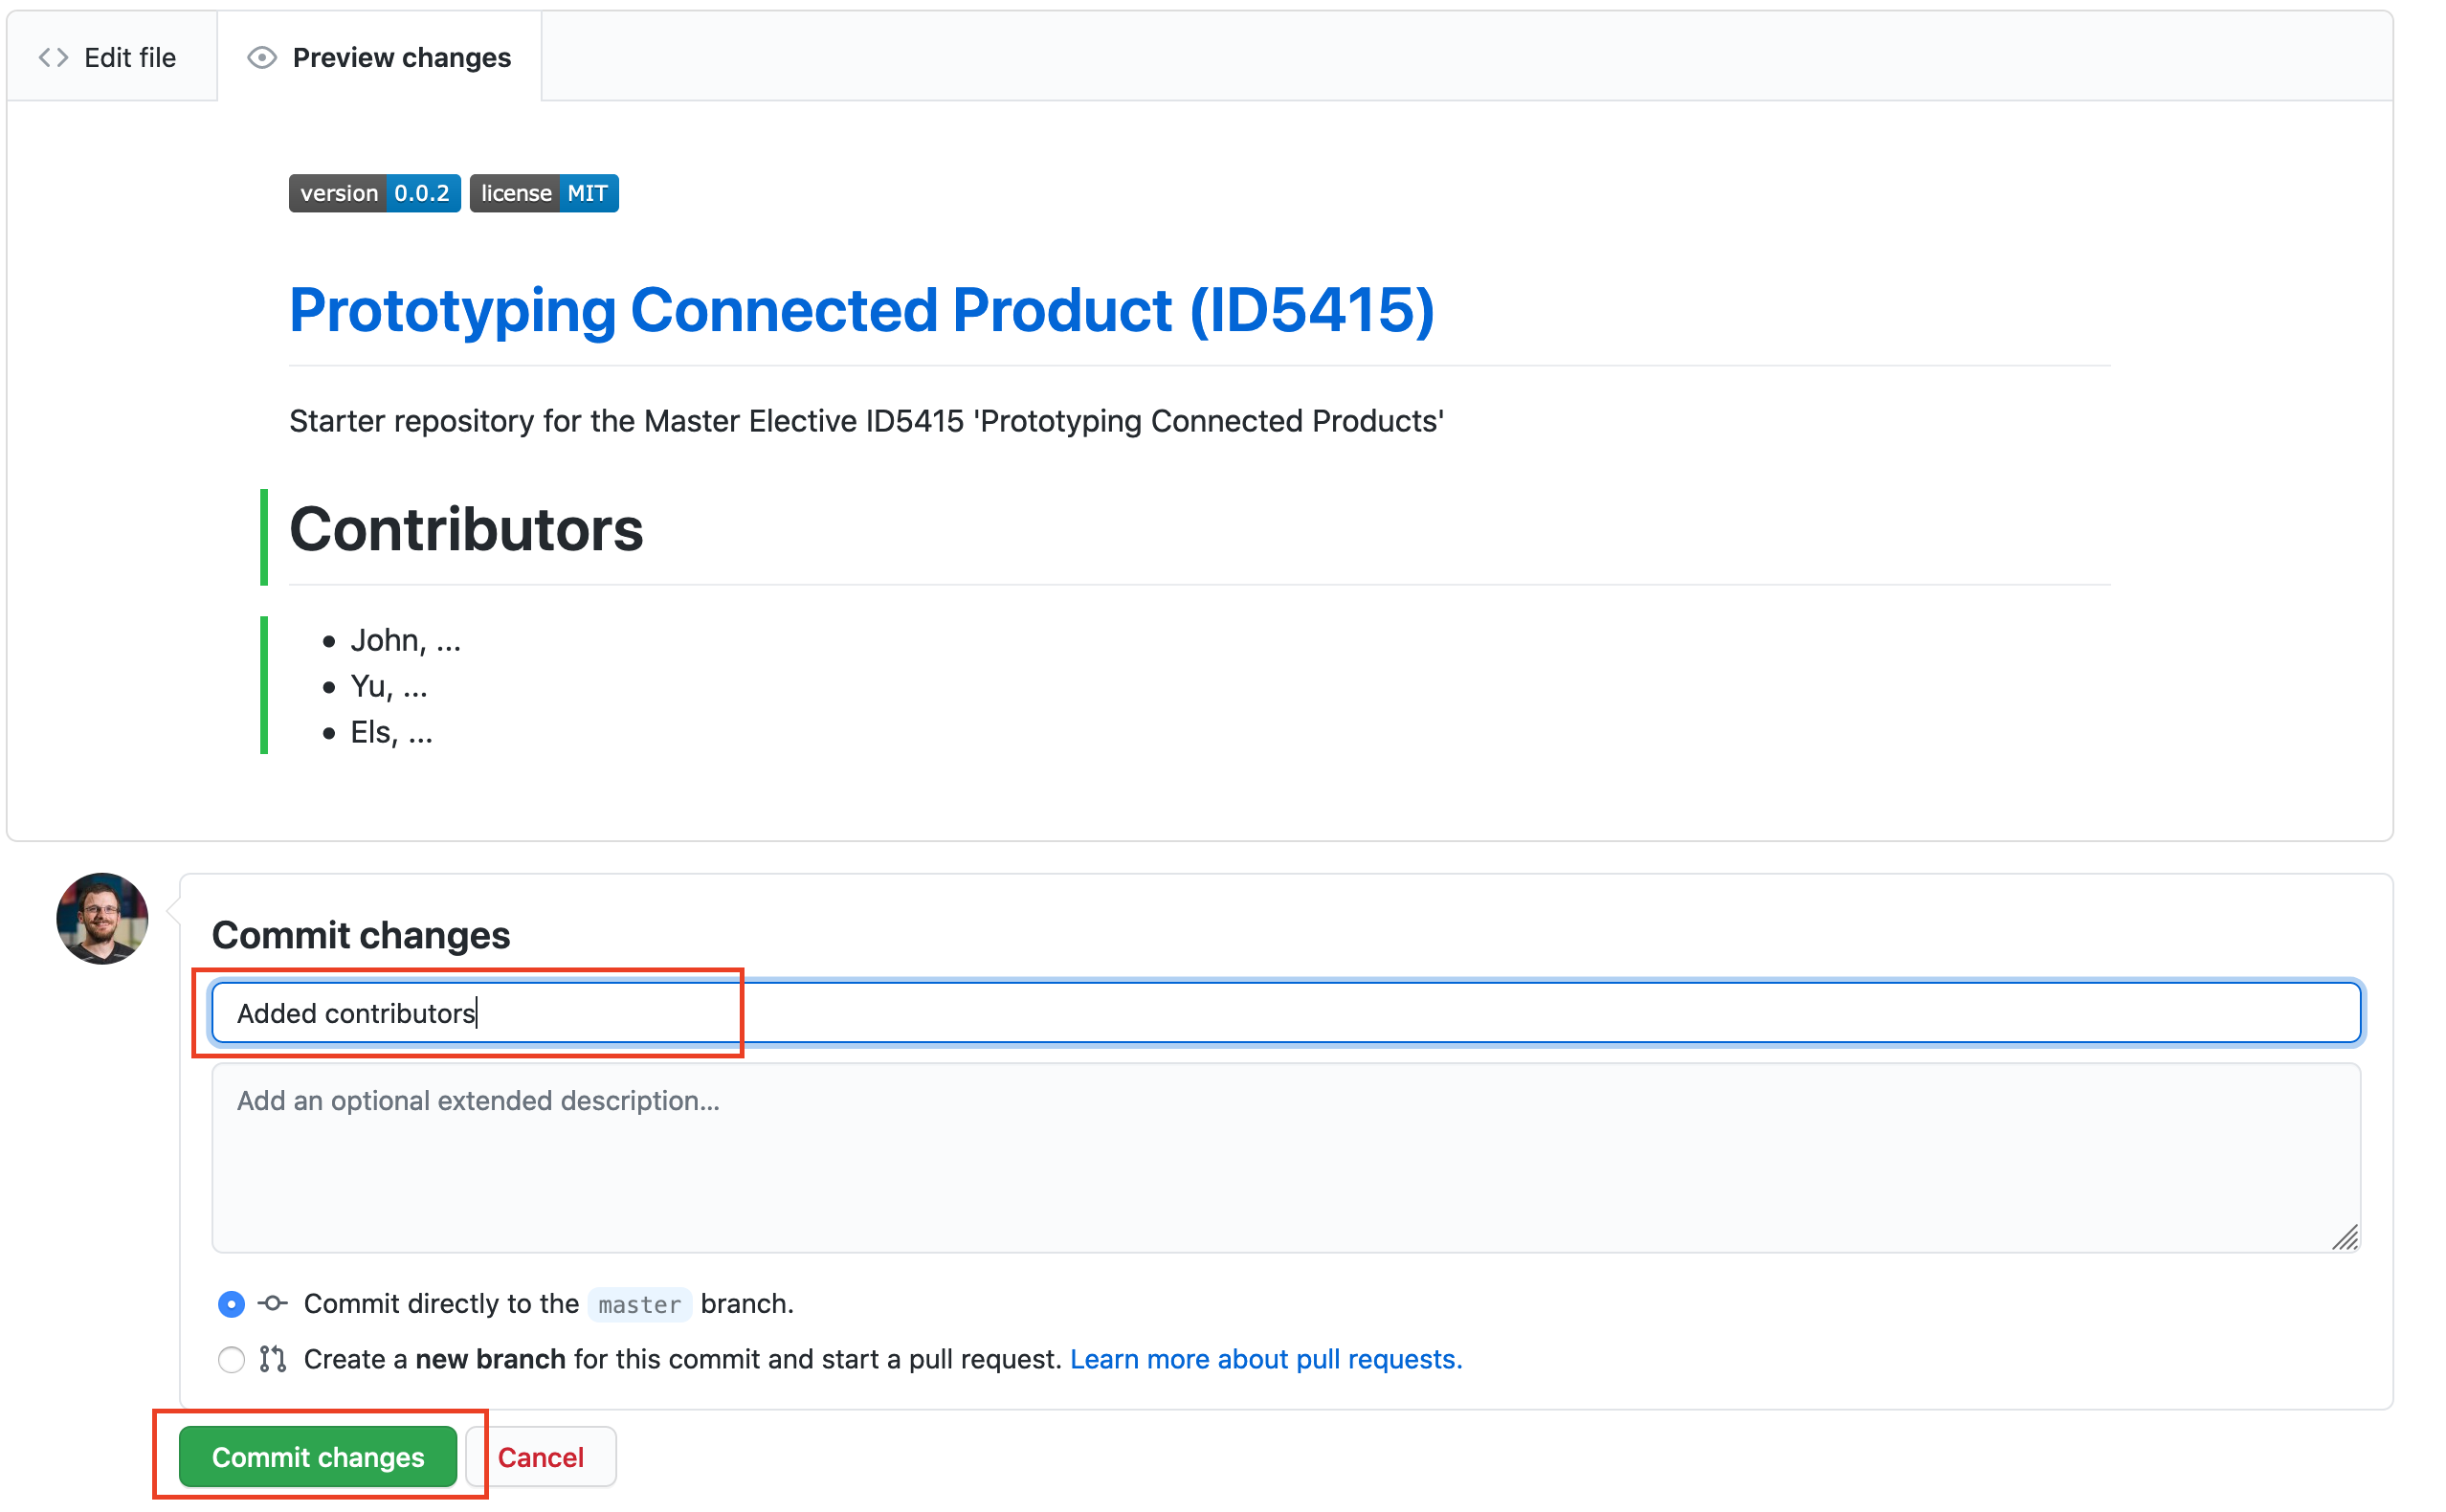Focus the commit message field 'Added contributors'
2446x1512 pixels.
[1285, 1012]
